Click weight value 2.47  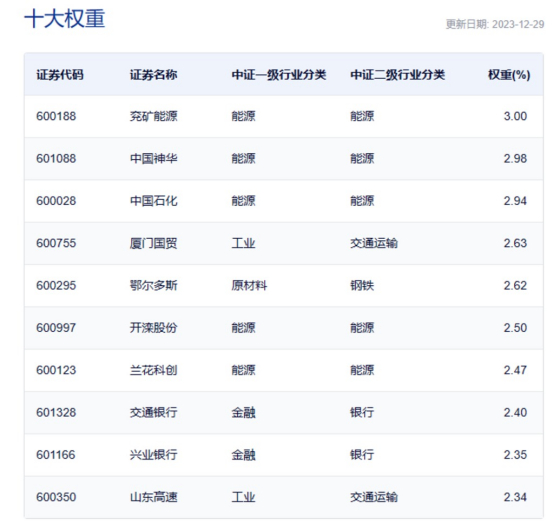coord(515,370)
